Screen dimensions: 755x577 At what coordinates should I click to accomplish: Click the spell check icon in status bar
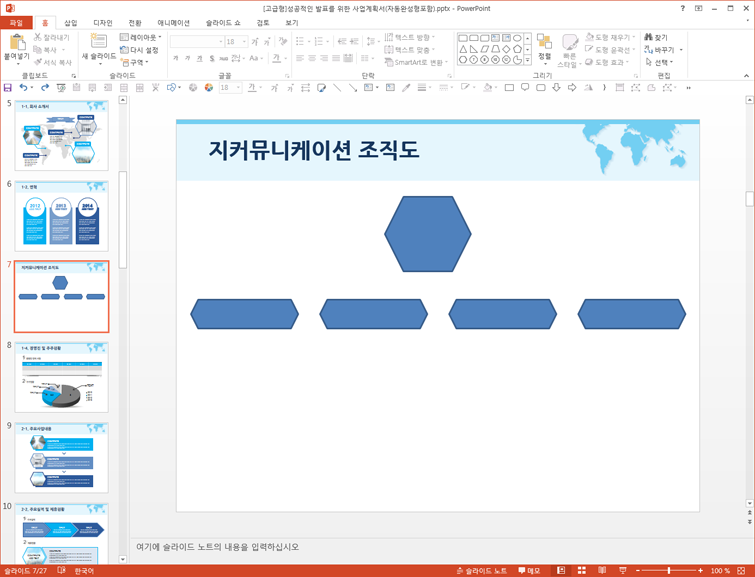(62, 571)
